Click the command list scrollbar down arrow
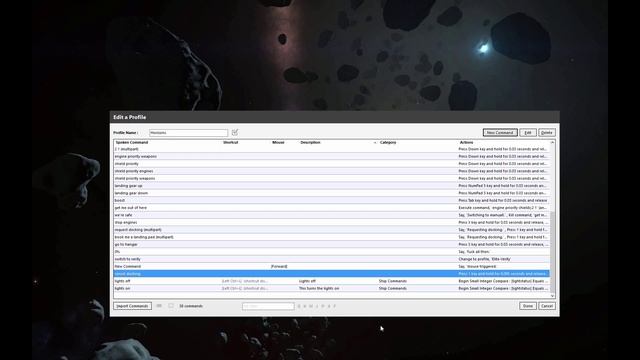The width and height of the screenshot is (640, 360). point(553,296)
